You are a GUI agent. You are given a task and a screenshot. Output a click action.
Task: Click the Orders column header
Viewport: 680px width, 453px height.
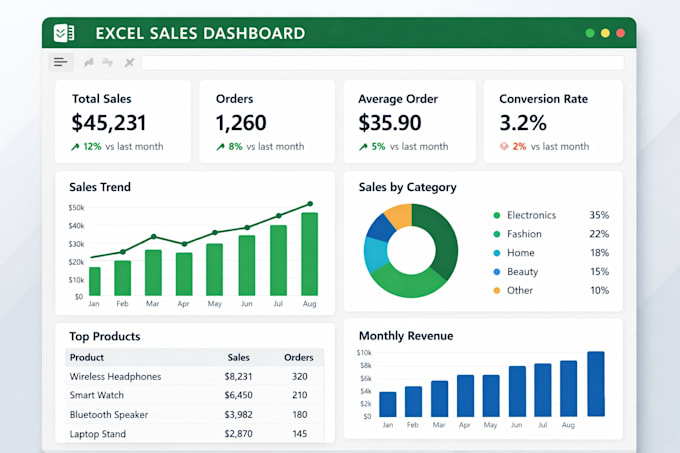(299, 358)
